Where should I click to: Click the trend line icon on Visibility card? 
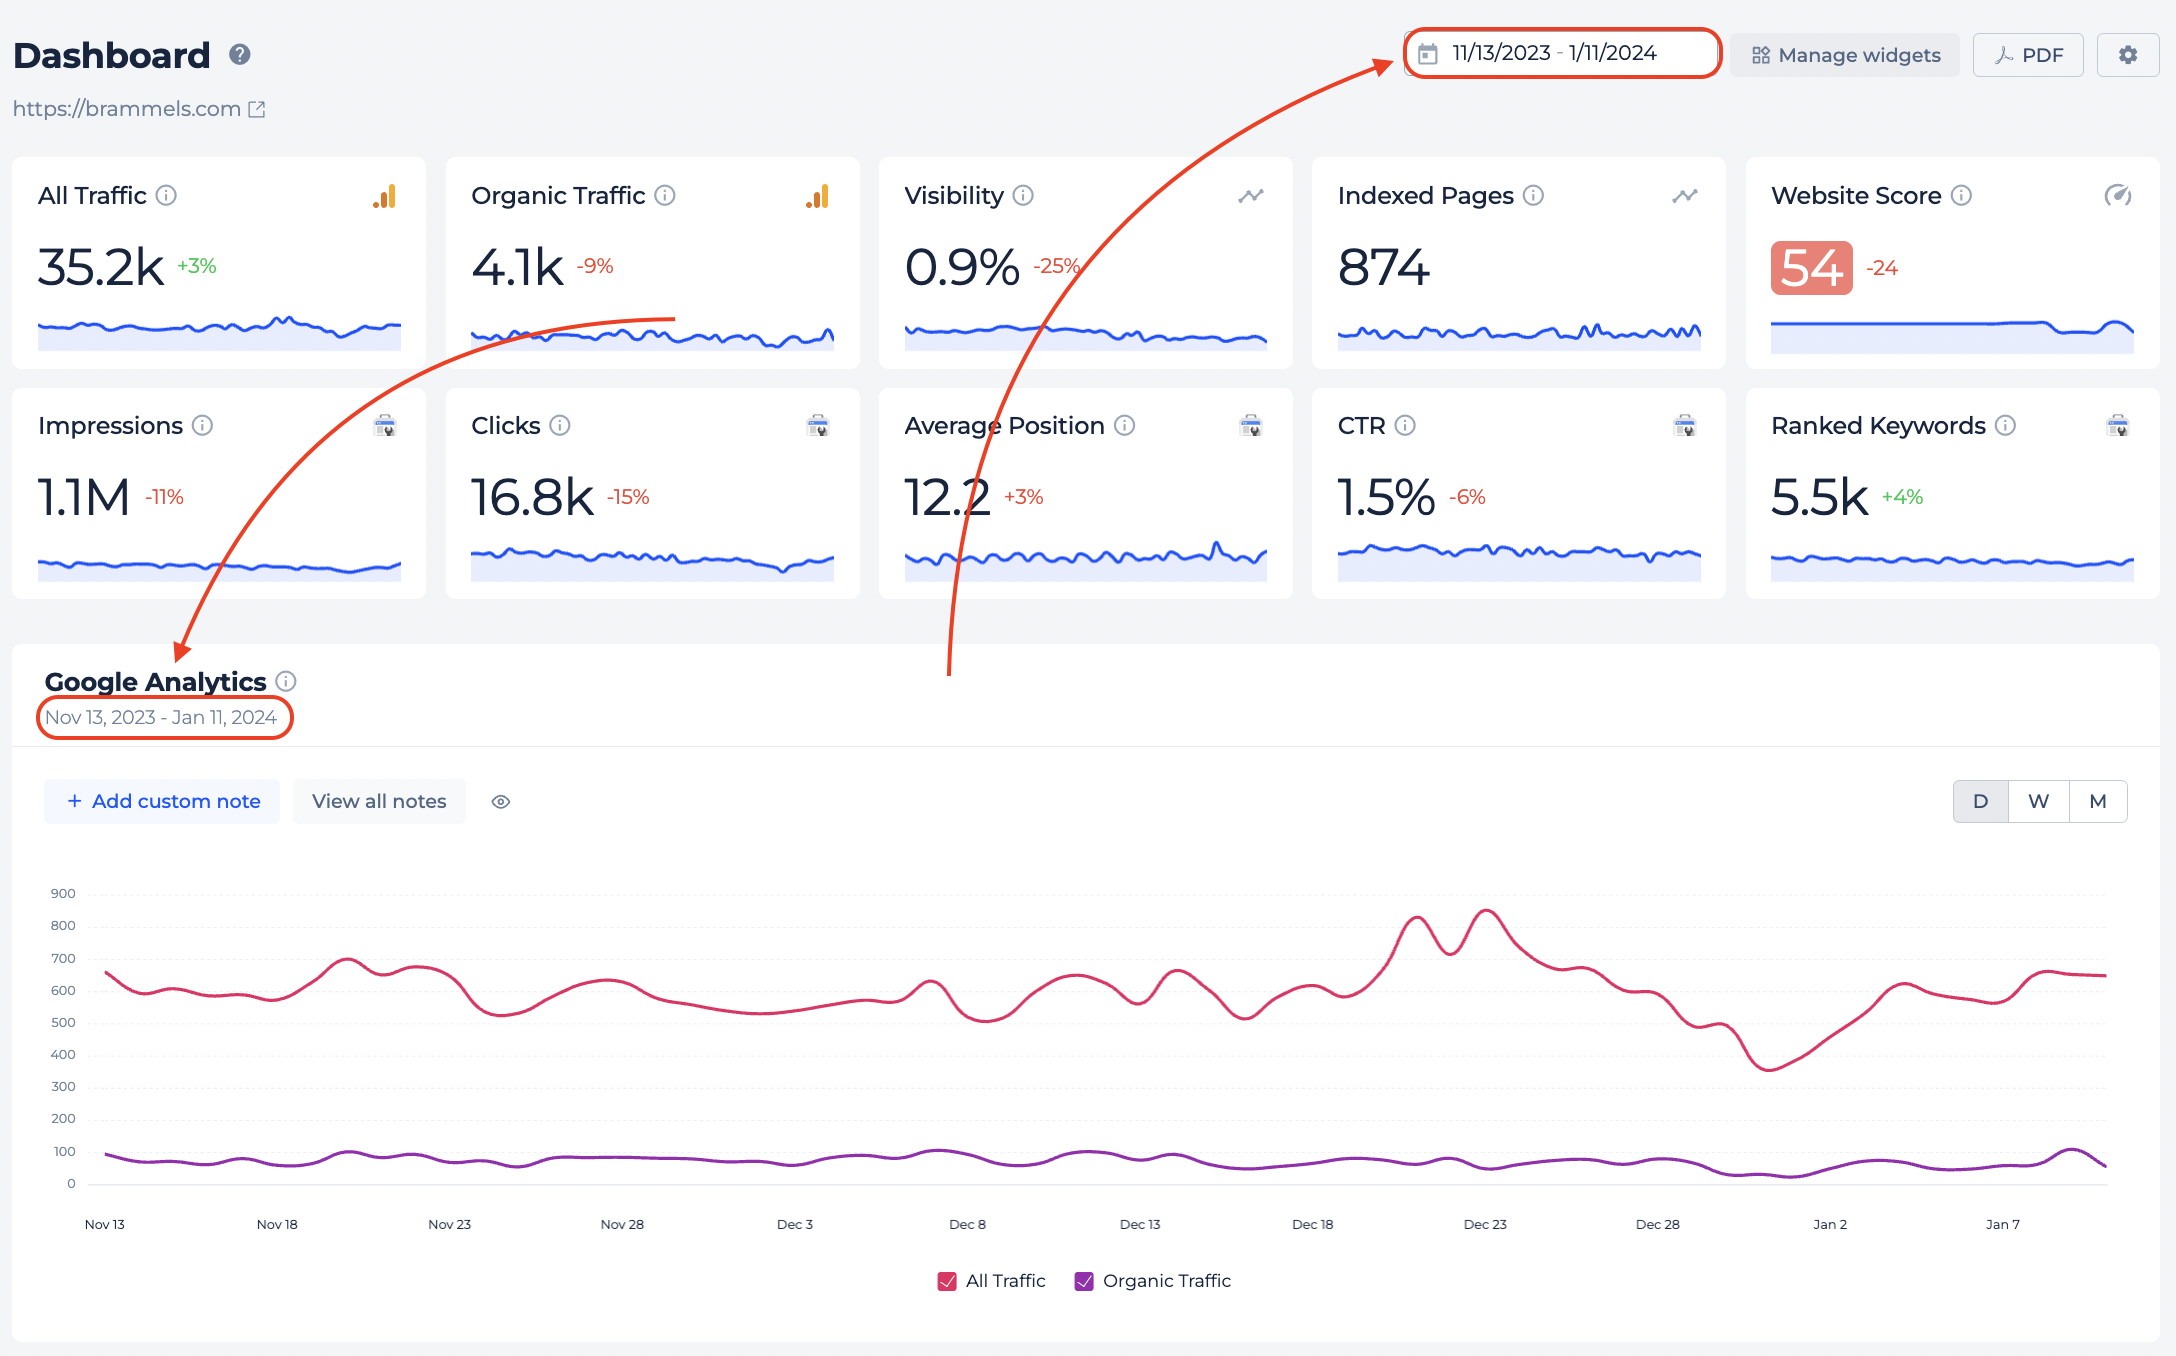[x=1251, y=196]
